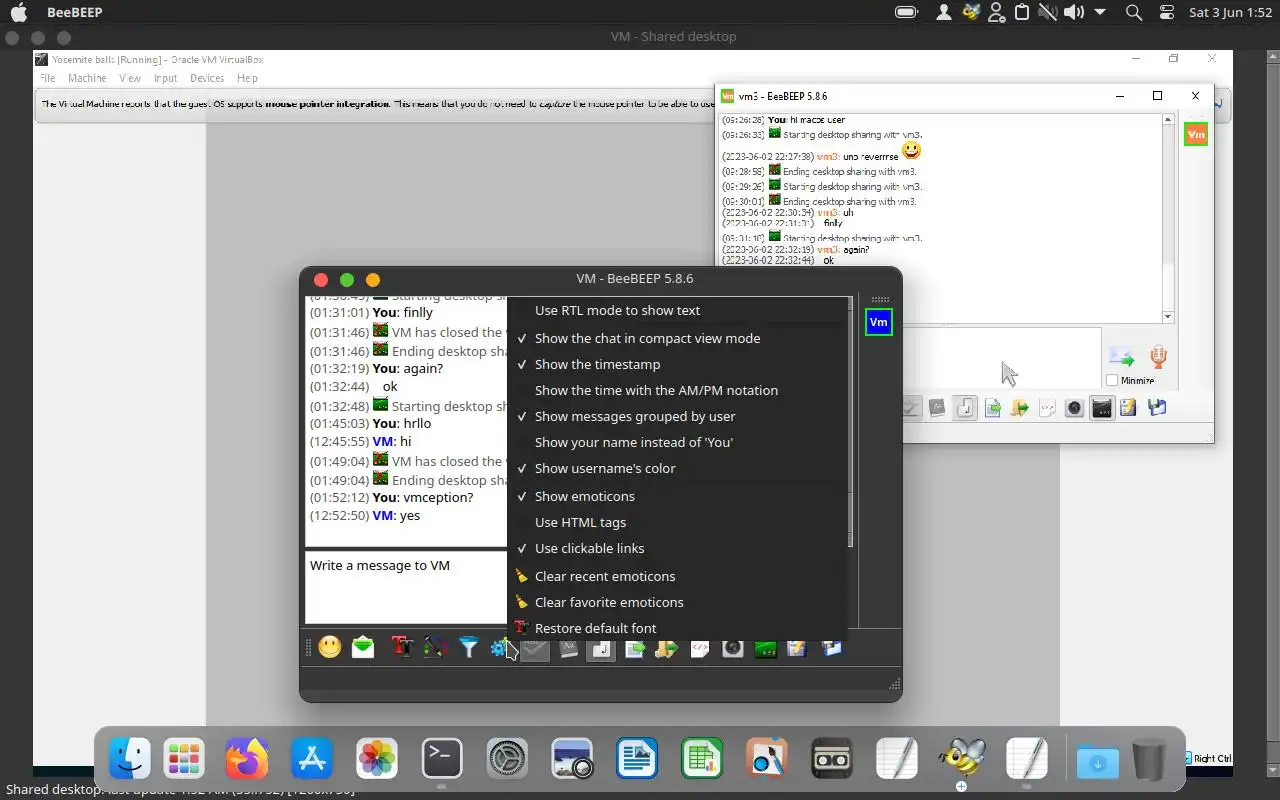Click the black desktop sharing icon in vm3 toolbar
Image resolution: width=1280 pixels, height=800 pixels.
coord(1101,408)
